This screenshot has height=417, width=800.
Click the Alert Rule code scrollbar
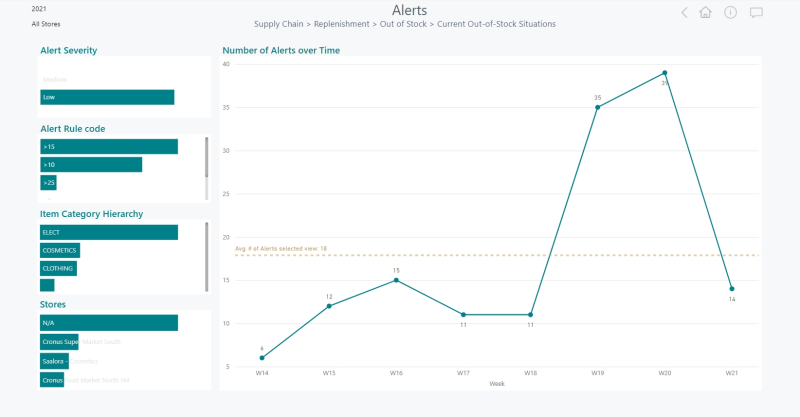pyautogui.click(x=207, y=157)
